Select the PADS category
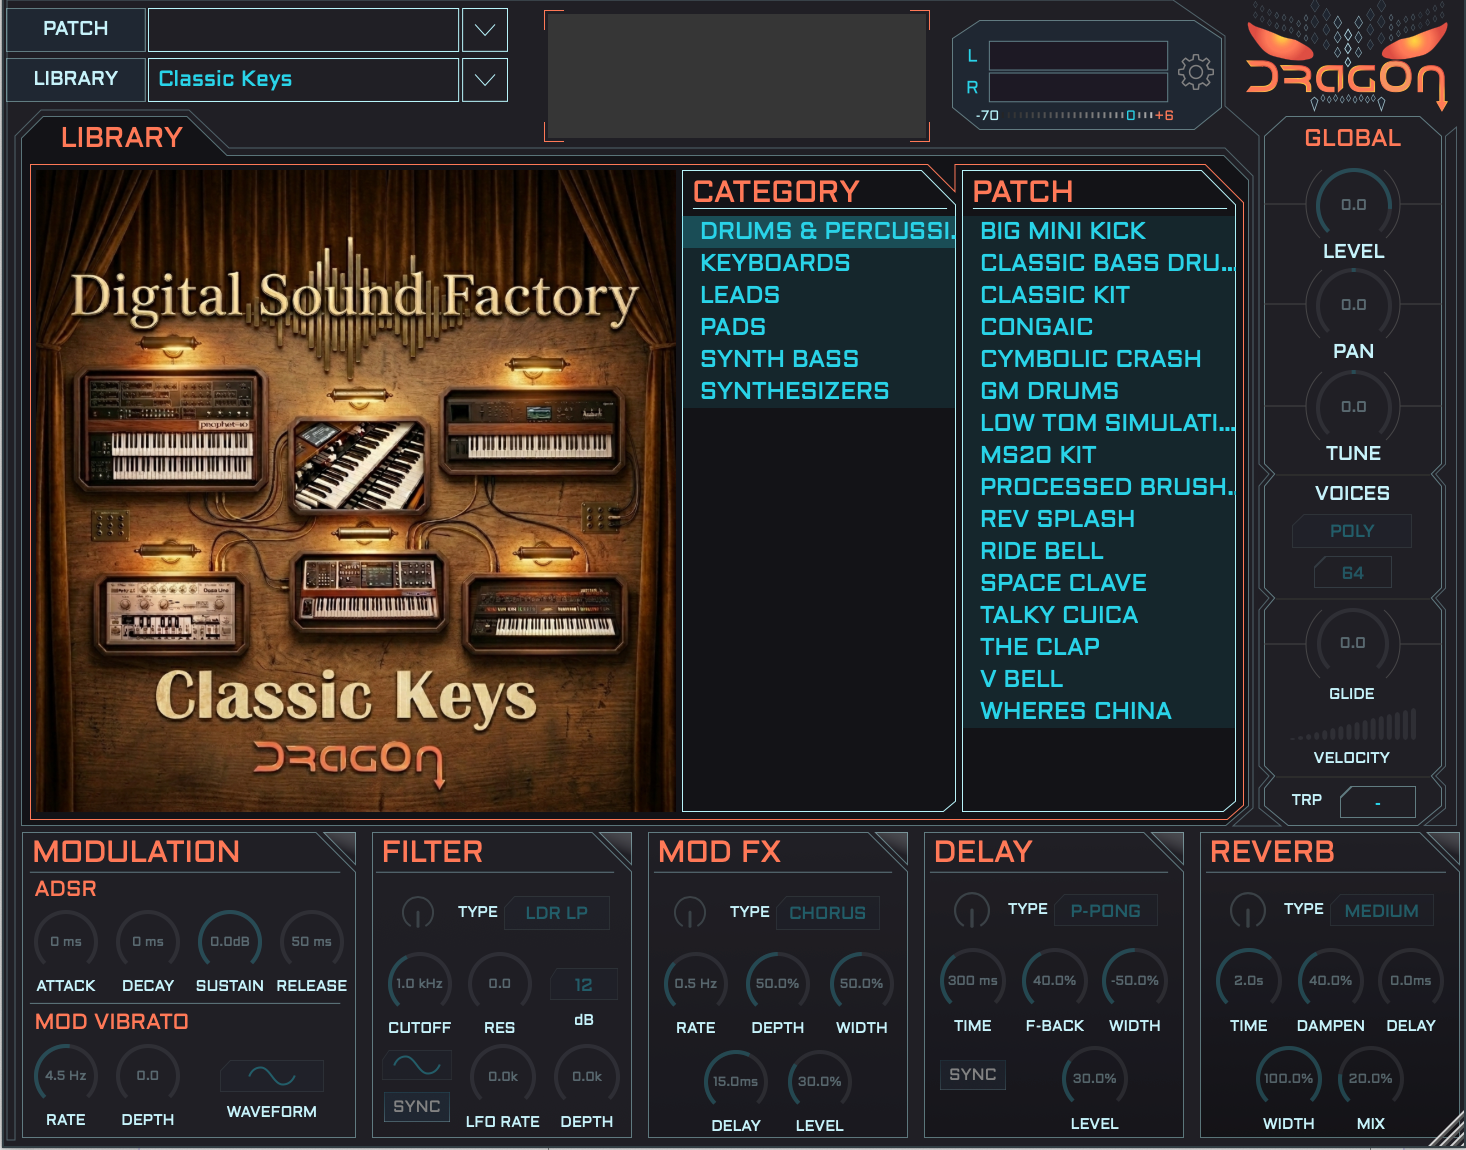The height and width of the screenshot is (1150, 1466). [819, 327]
